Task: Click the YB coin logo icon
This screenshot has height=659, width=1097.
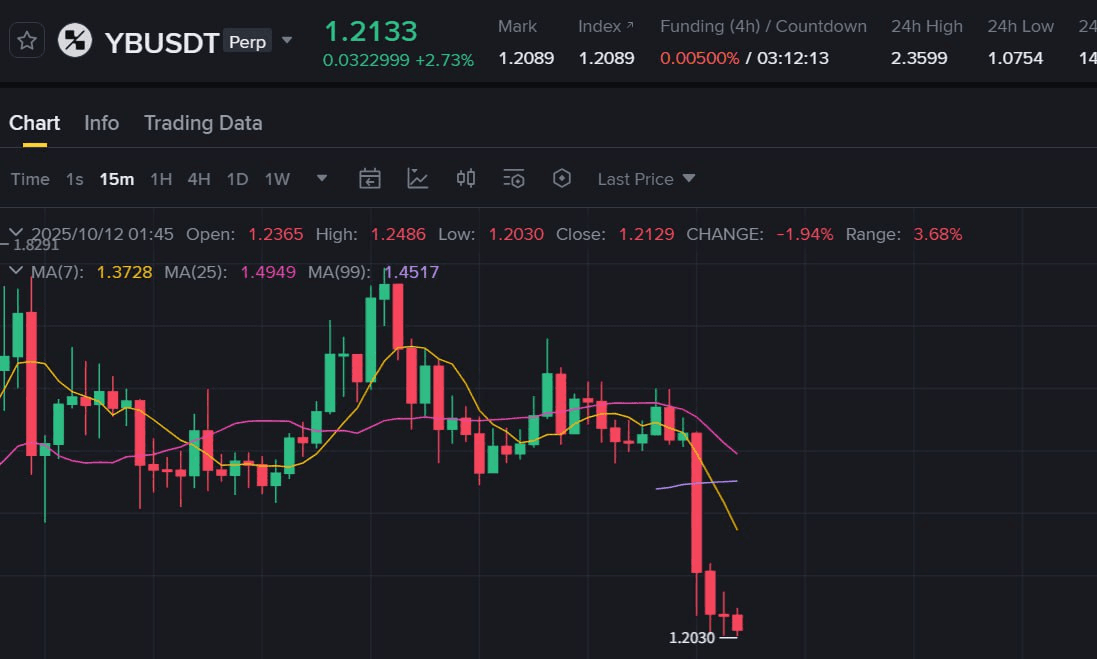Action: pos(74,41)
